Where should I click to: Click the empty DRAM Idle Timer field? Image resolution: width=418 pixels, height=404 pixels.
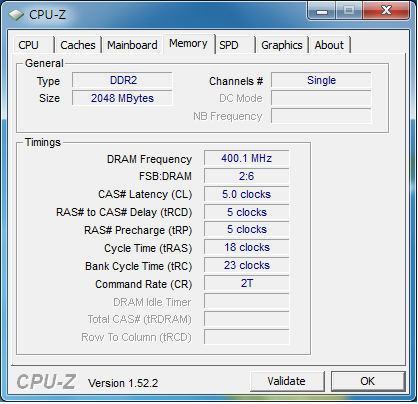pyautogui.click(x=247, y=301)
